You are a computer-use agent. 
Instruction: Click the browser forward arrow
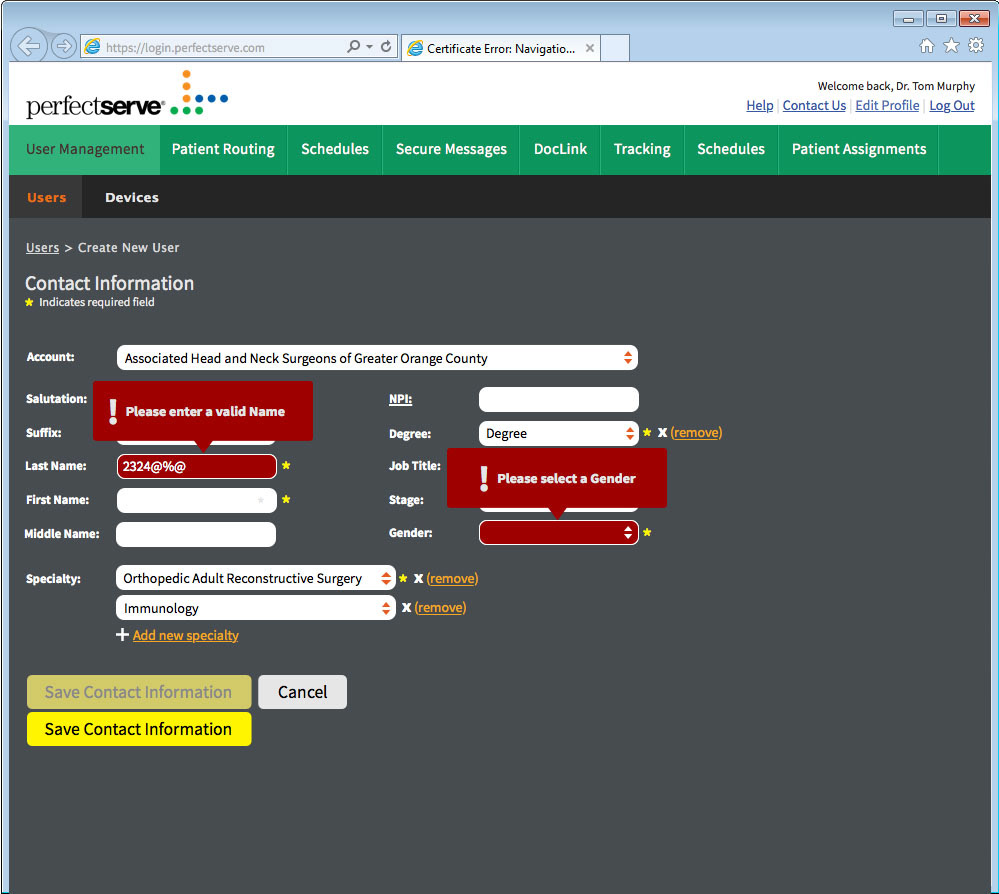point(63,46)
